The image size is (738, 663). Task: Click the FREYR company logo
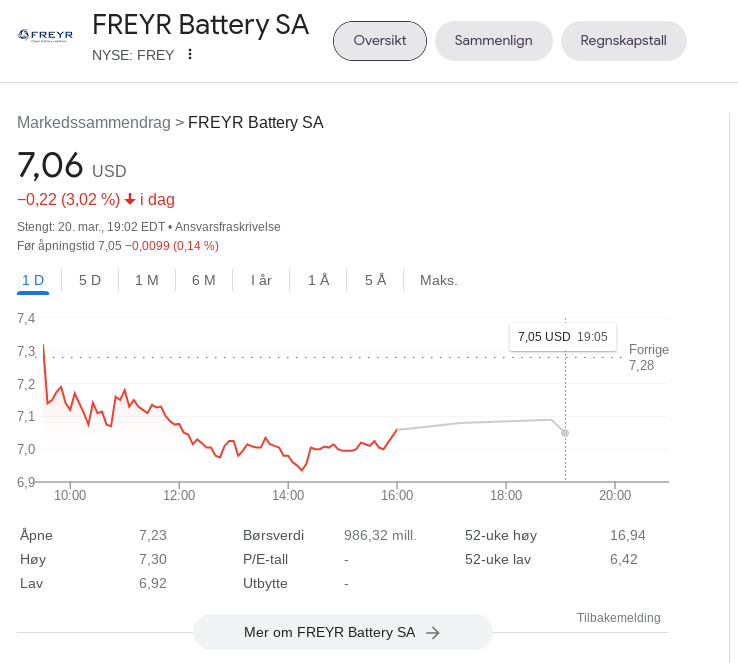coord(45,36)
